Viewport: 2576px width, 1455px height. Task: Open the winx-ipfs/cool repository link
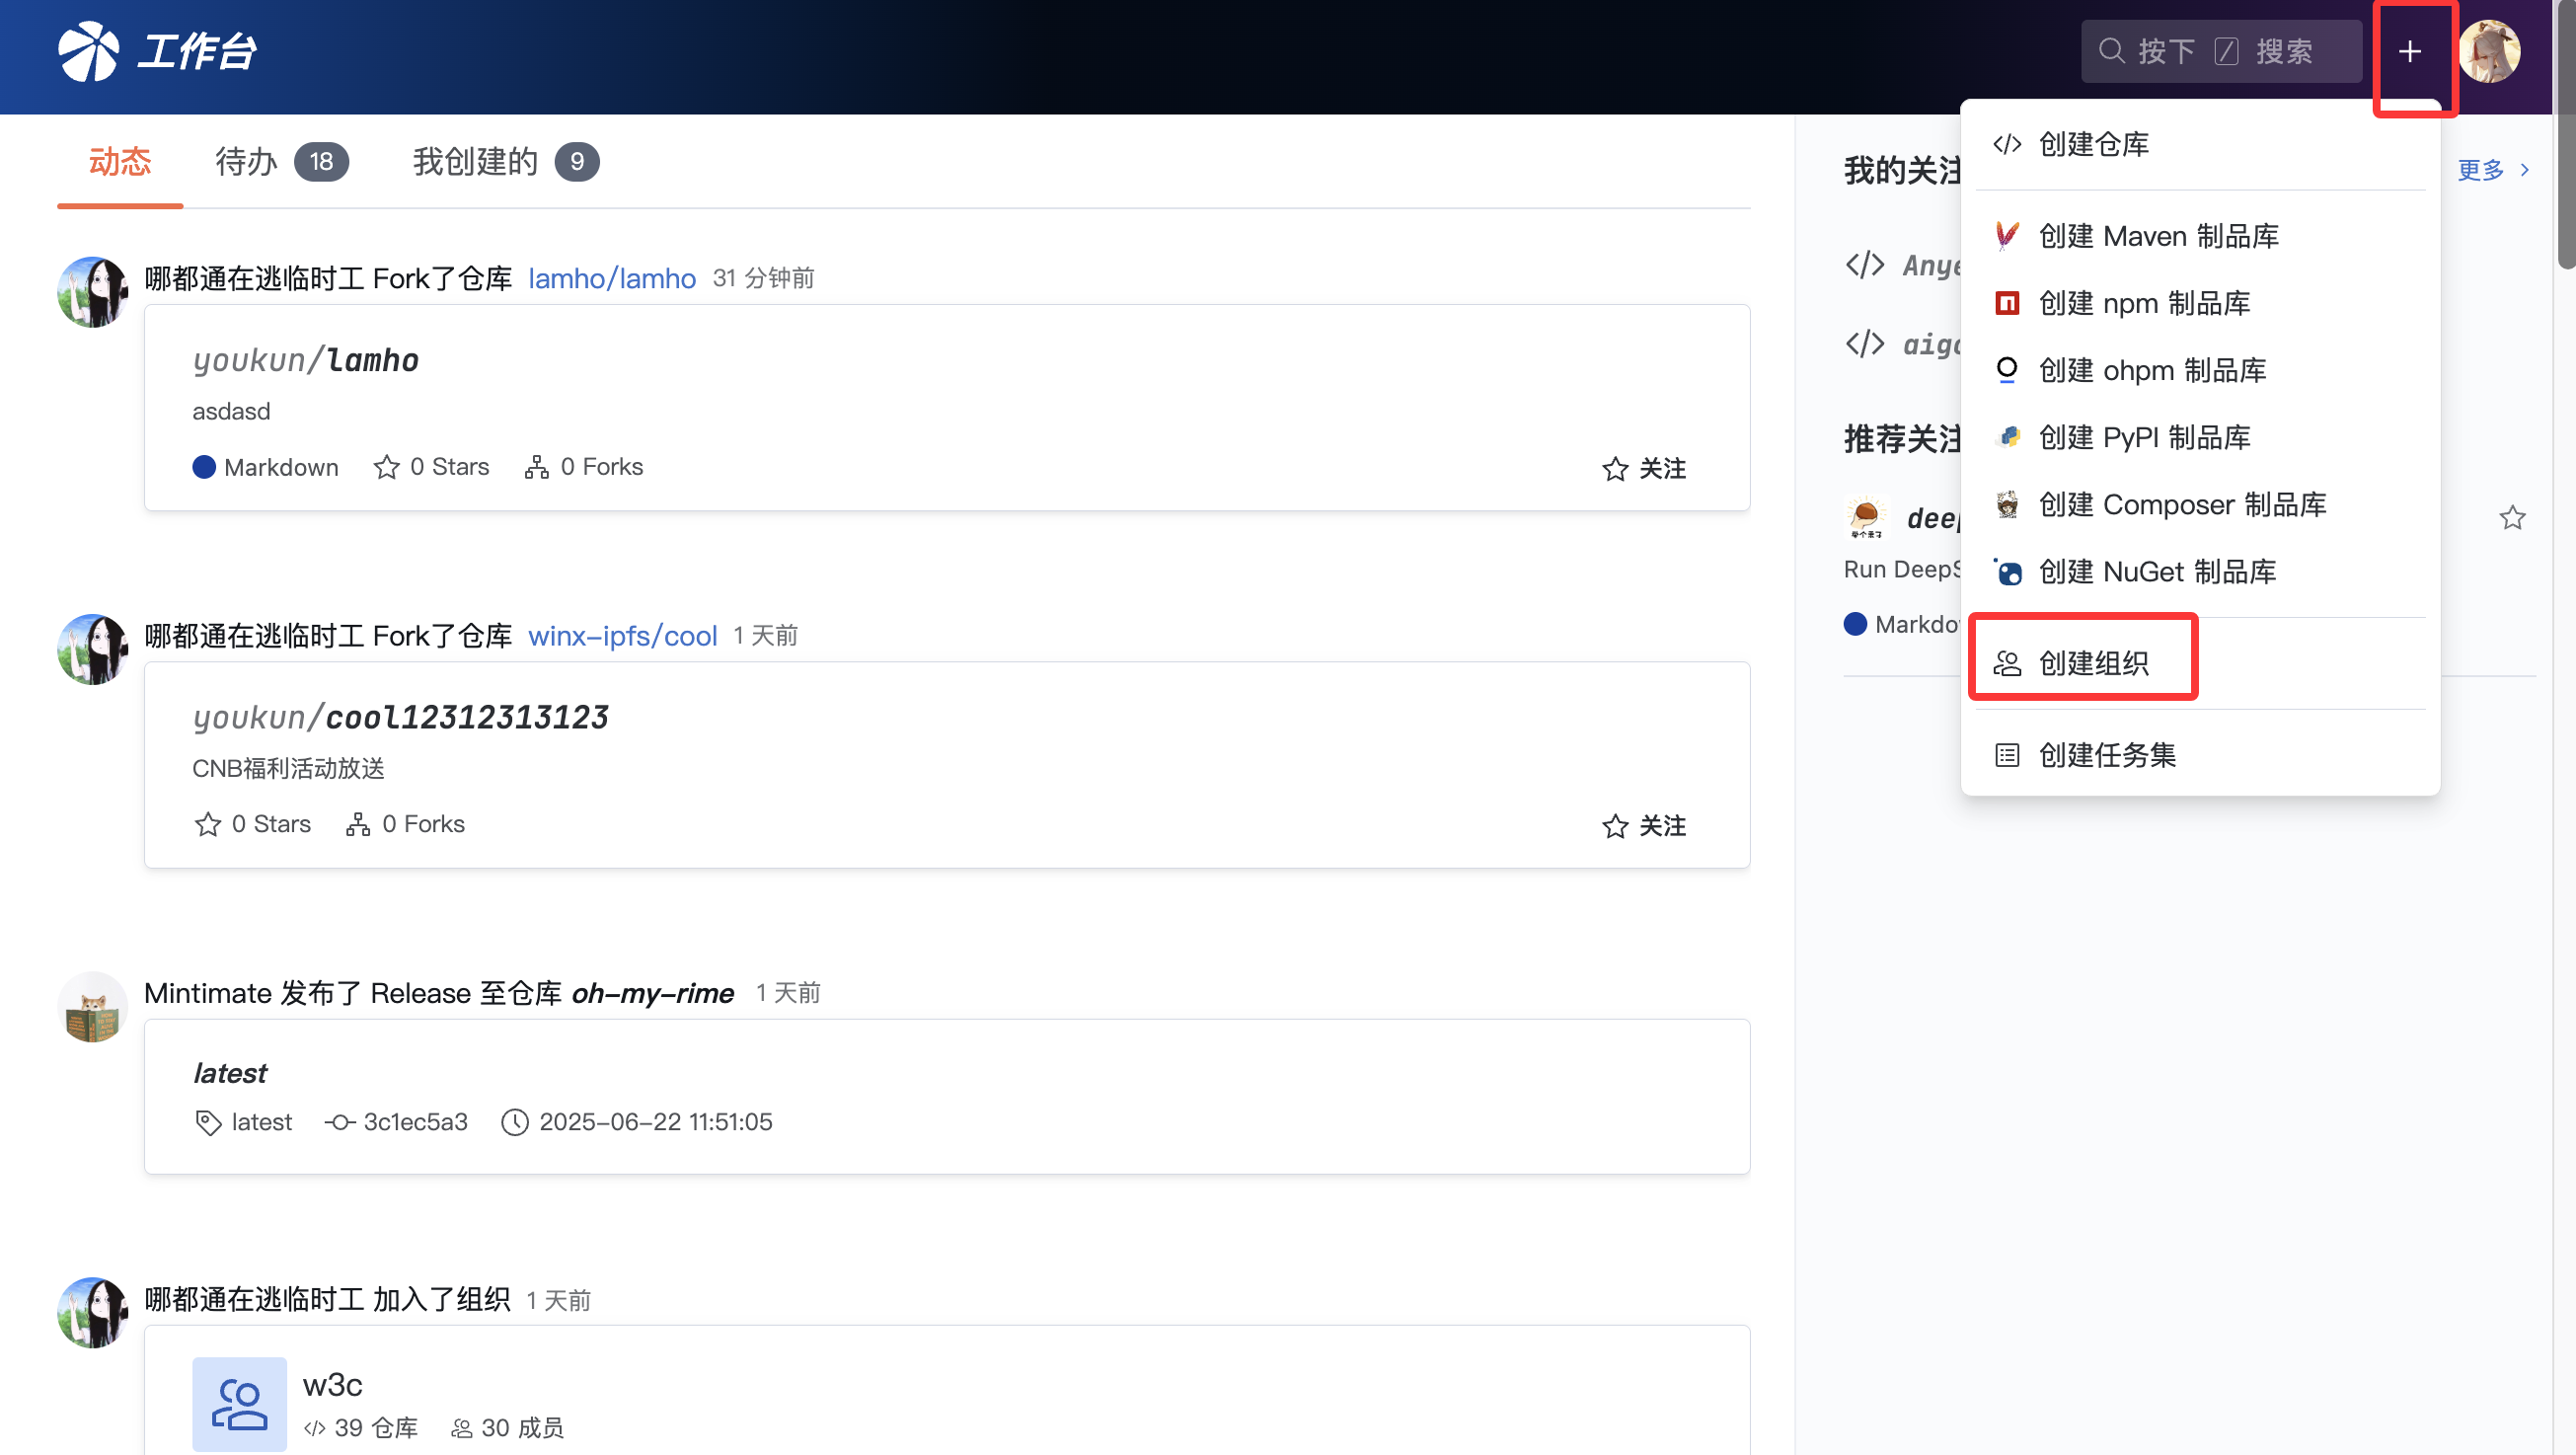click(x=622, y=635)
